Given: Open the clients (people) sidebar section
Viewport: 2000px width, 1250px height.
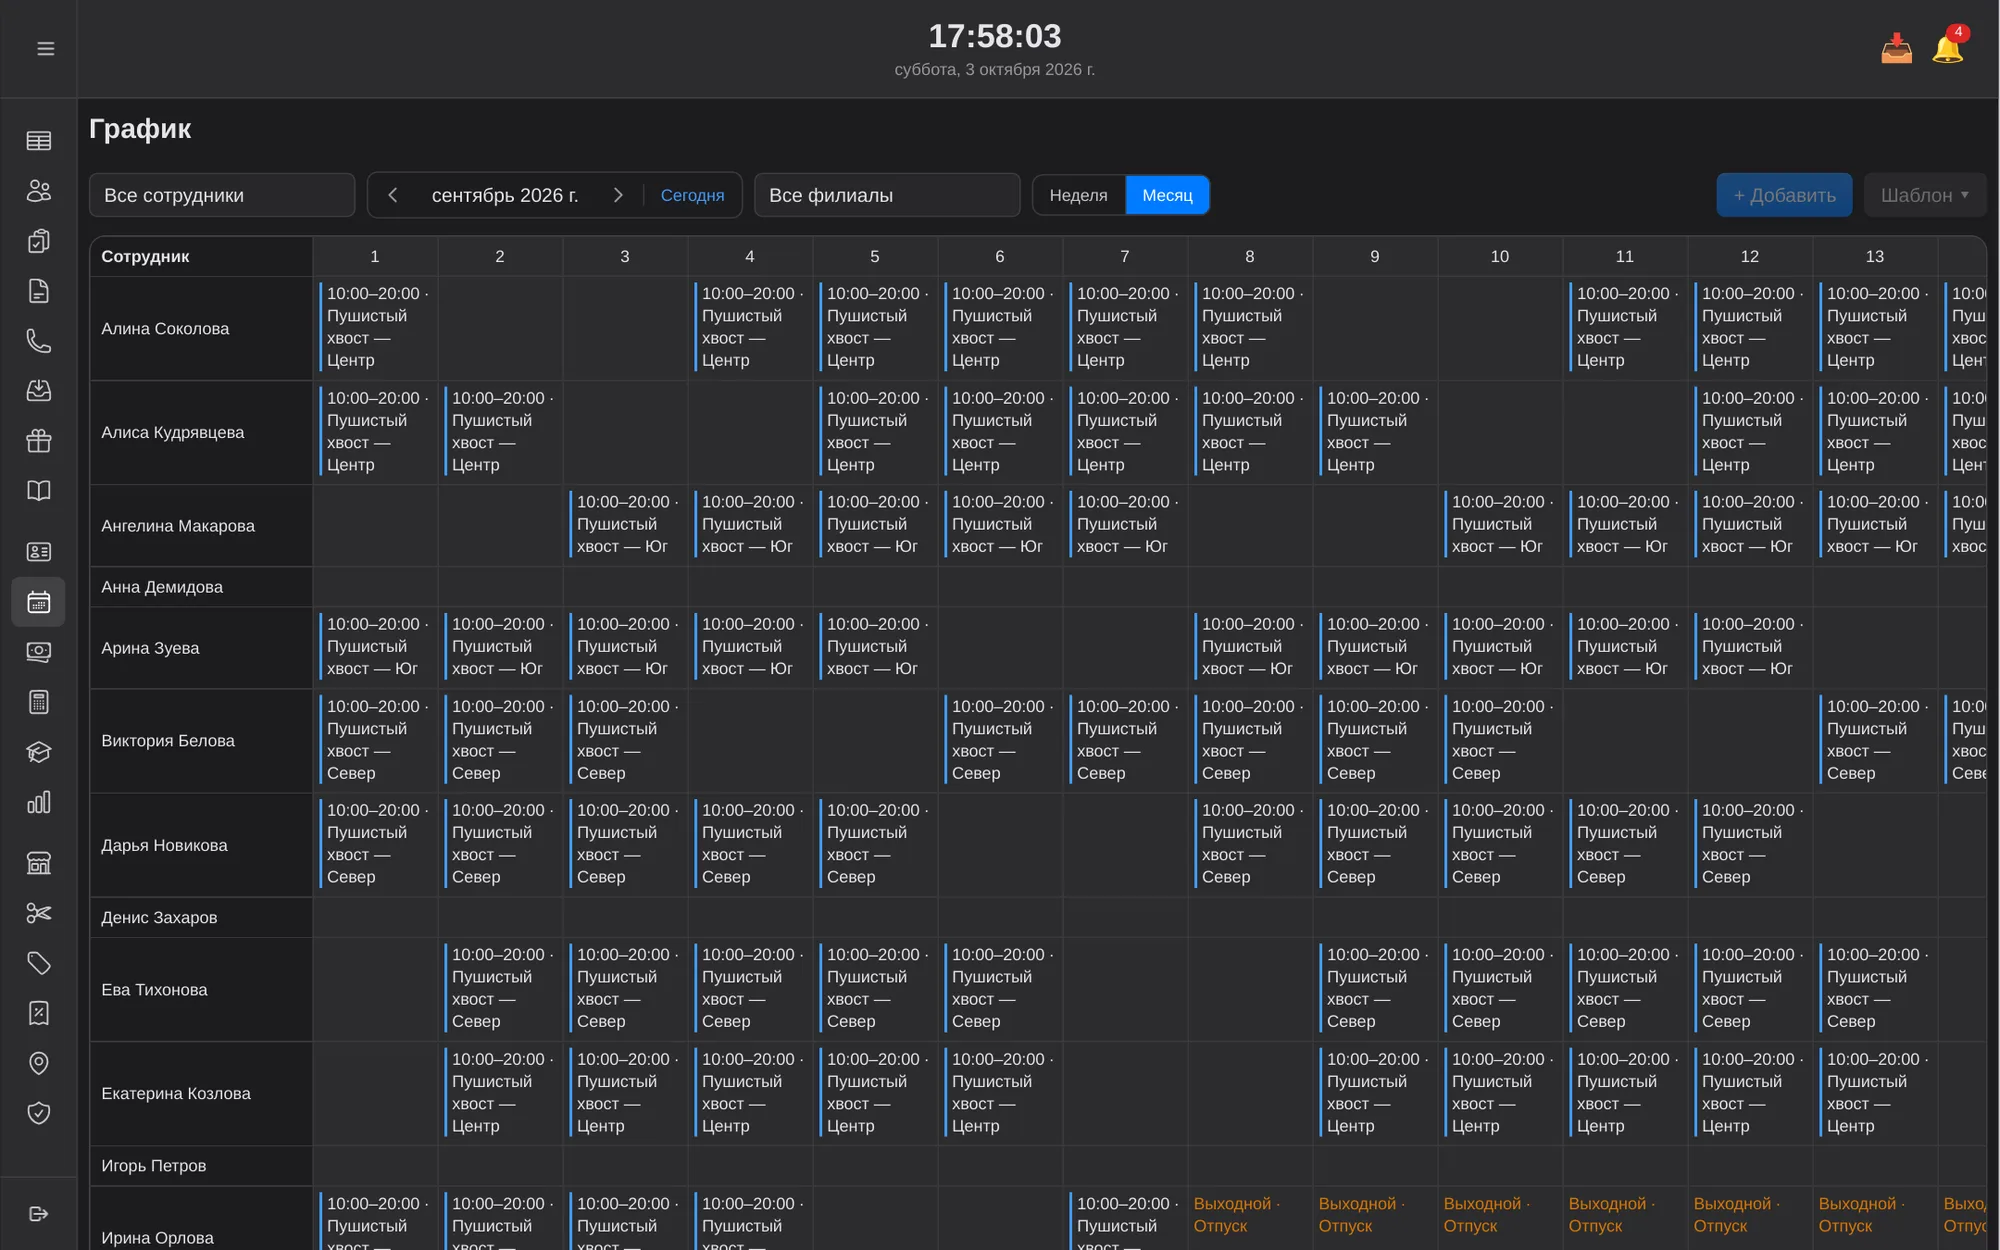Looking at the screenshot, I should [39, 191].
